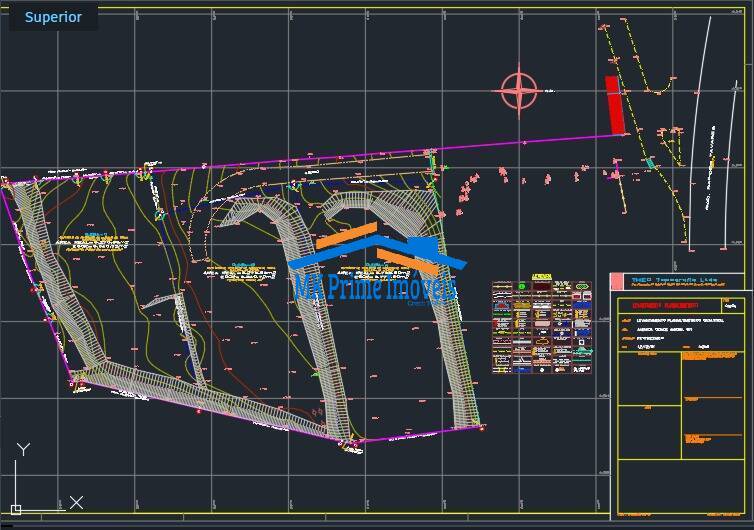The image size is (754, 530).
Task: Click the UCS Y-axis letter
Action: pos(24,450)
